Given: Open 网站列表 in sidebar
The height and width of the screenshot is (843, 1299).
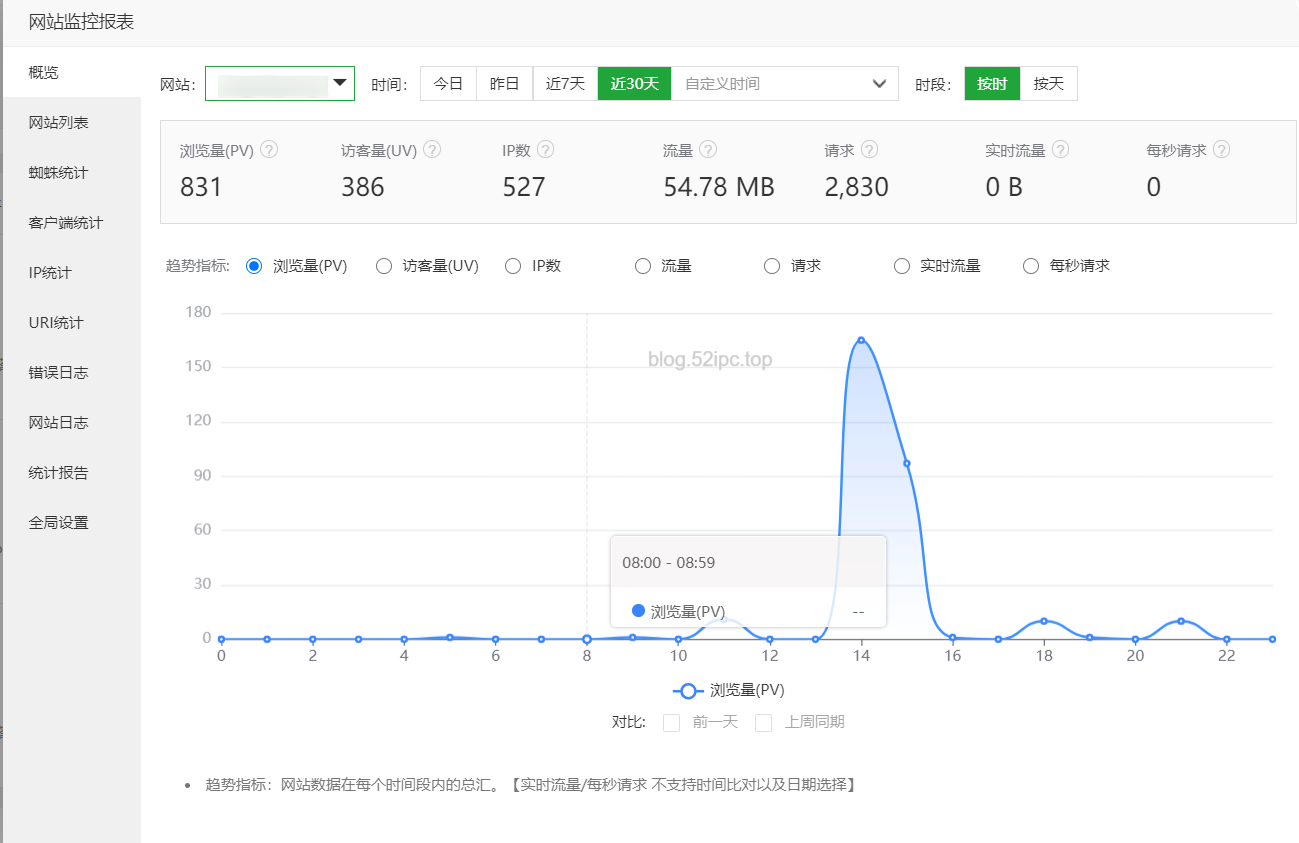Looking at the screenshot, I should pos(71,123).
